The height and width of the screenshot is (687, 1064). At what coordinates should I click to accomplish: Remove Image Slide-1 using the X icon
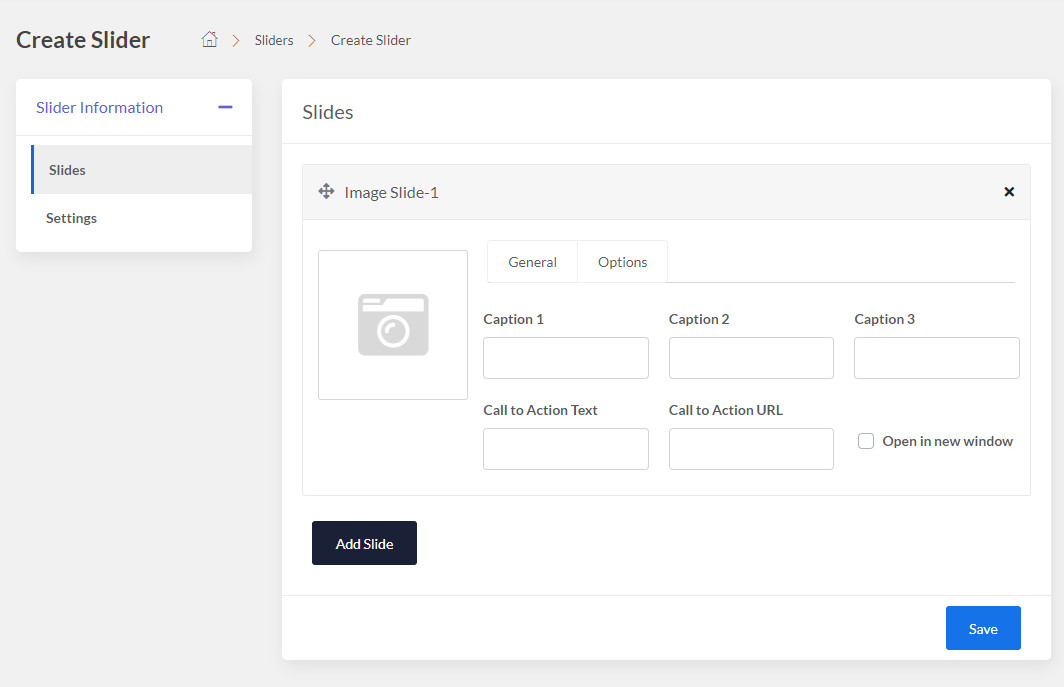(1009, 192)
